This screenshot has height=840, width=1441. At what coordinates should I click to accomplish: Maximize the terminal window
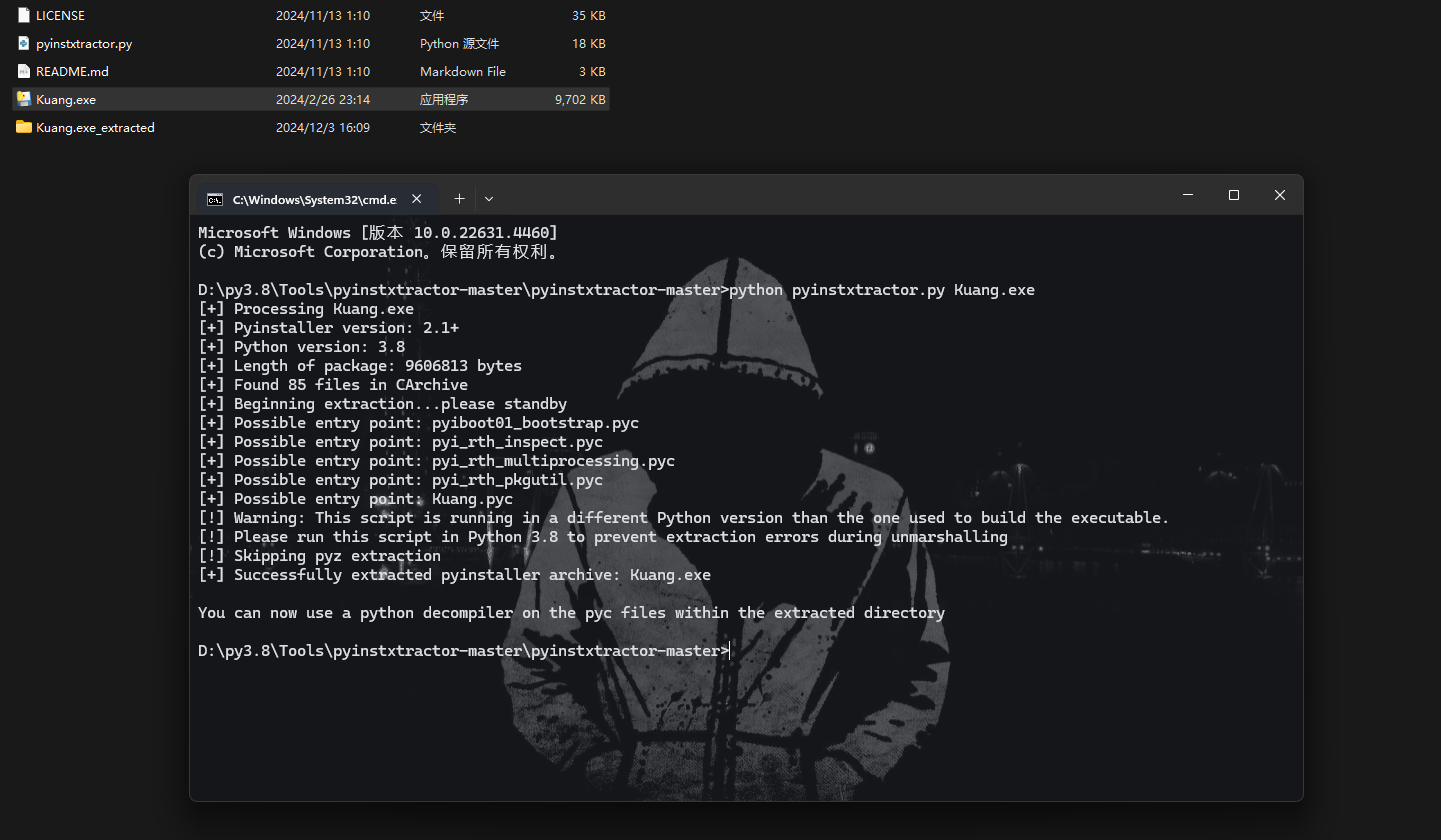click(x=1234, y=195)
